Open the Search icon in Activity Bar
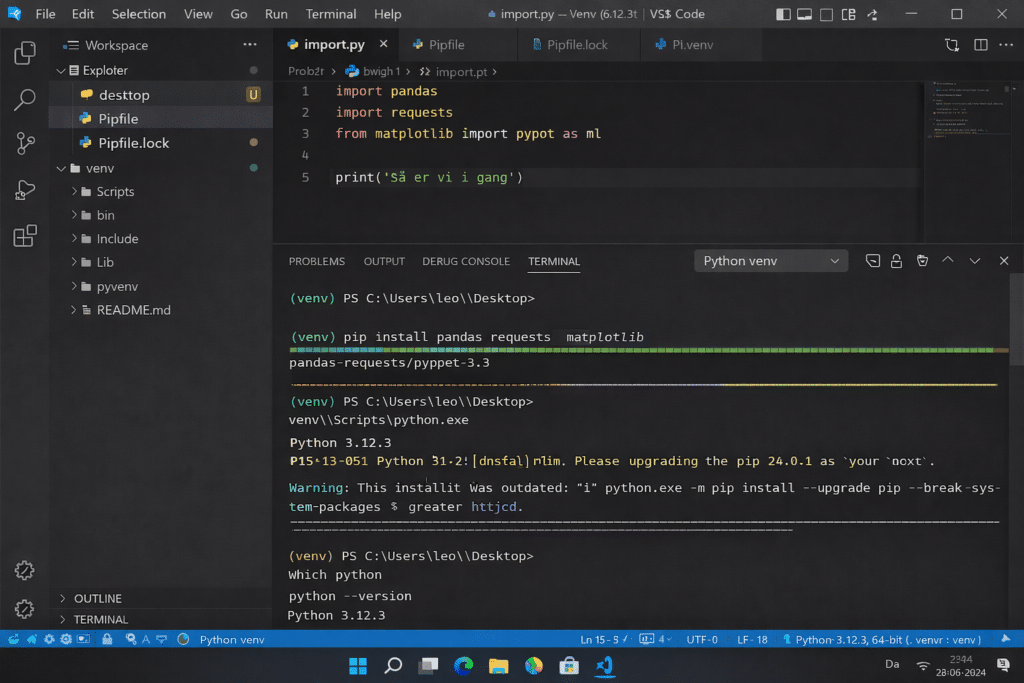1024x683 pixels. pos(24,100)
